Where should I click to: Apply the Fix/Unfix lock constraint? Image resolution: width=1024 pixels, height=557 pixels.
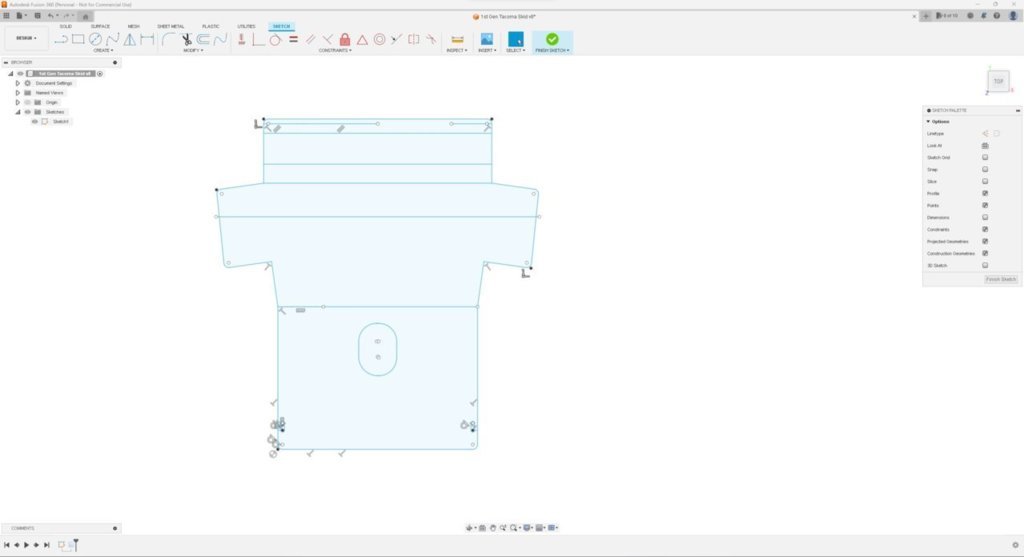(x=345, y=39)
